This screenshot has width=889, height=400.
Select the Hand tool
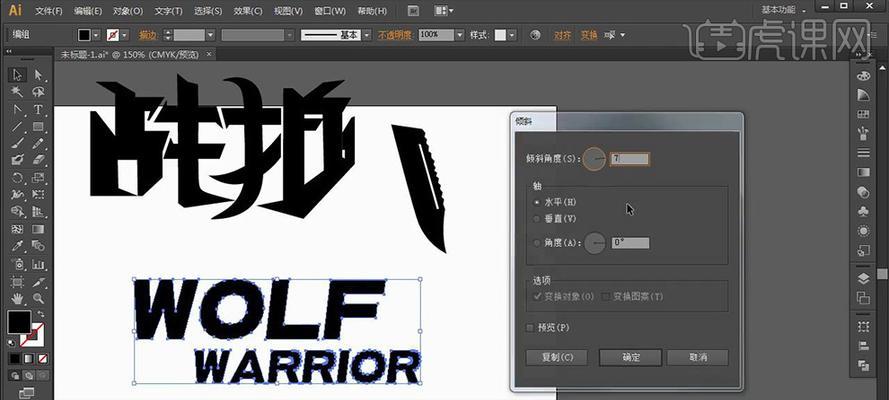point(18,298)
